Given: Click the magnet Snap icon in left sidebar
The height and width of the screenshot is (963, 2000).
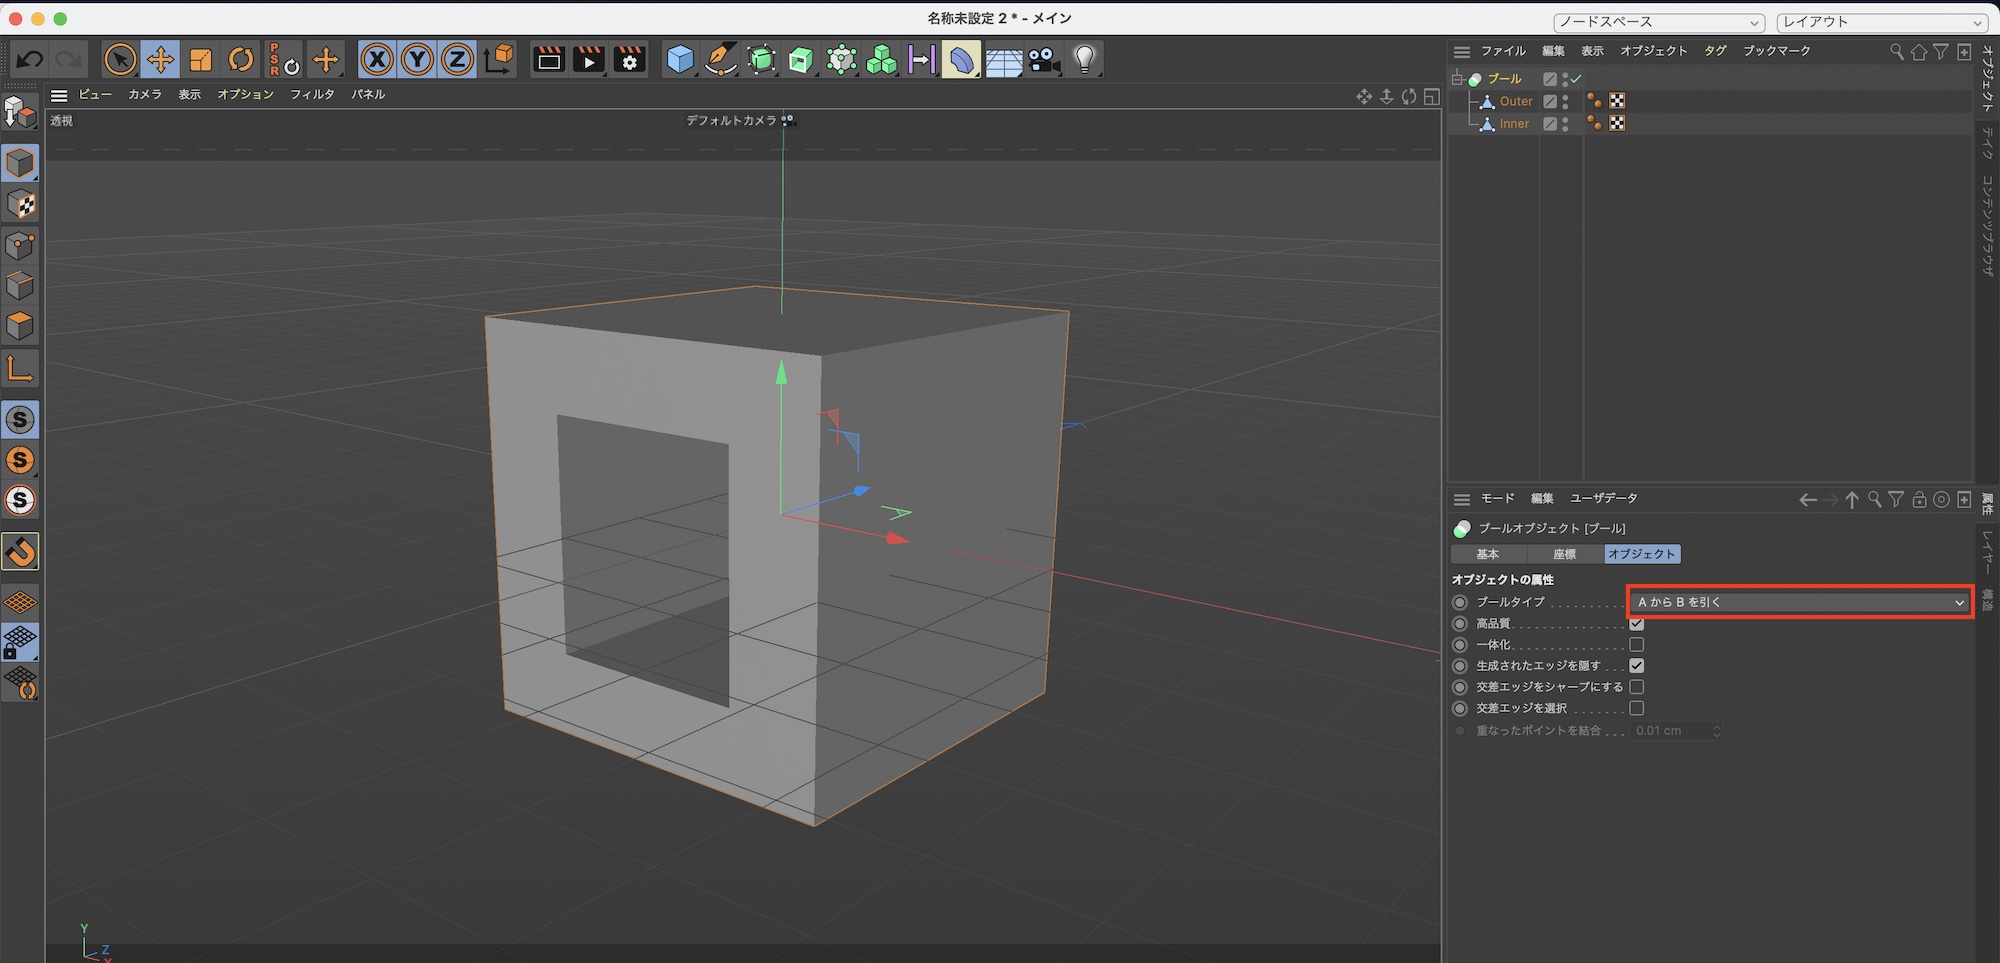Looking at the screenshot, I should tap(20, 551).
